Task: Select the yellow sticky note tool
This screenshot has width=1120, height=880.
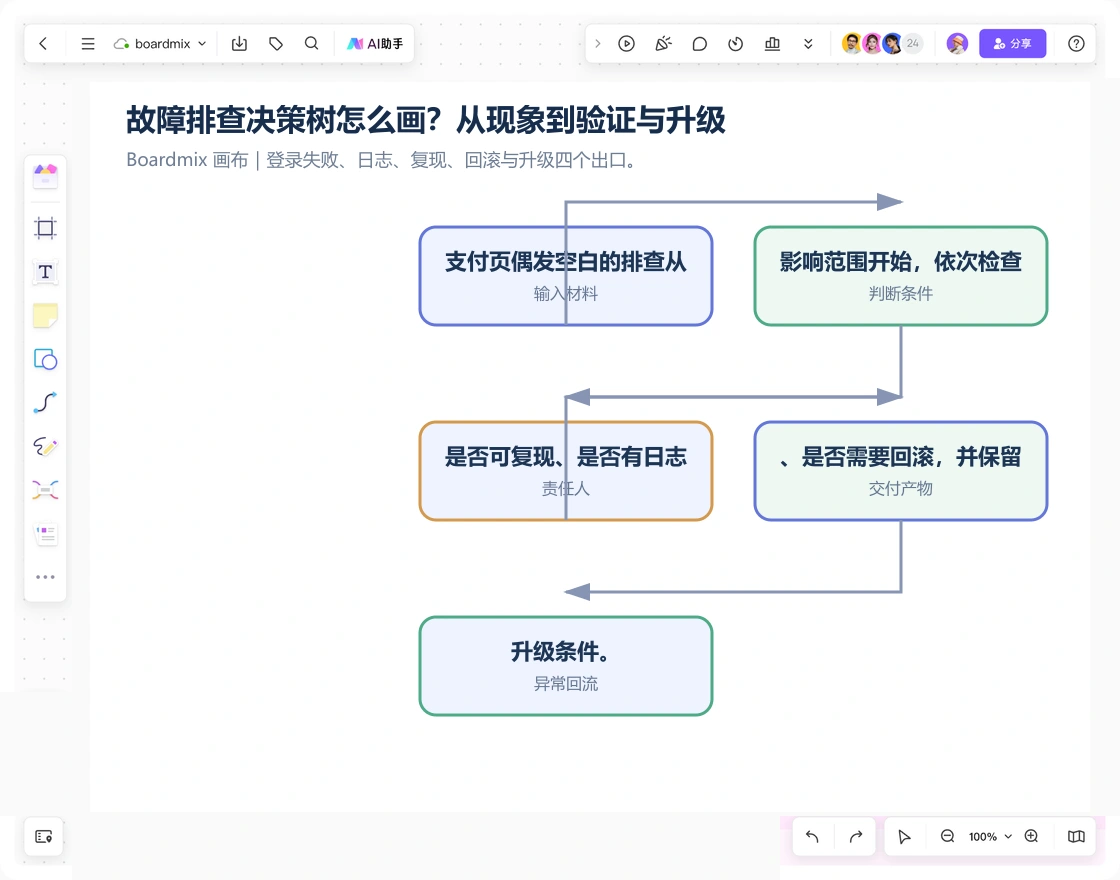Action: click(45, 316)
